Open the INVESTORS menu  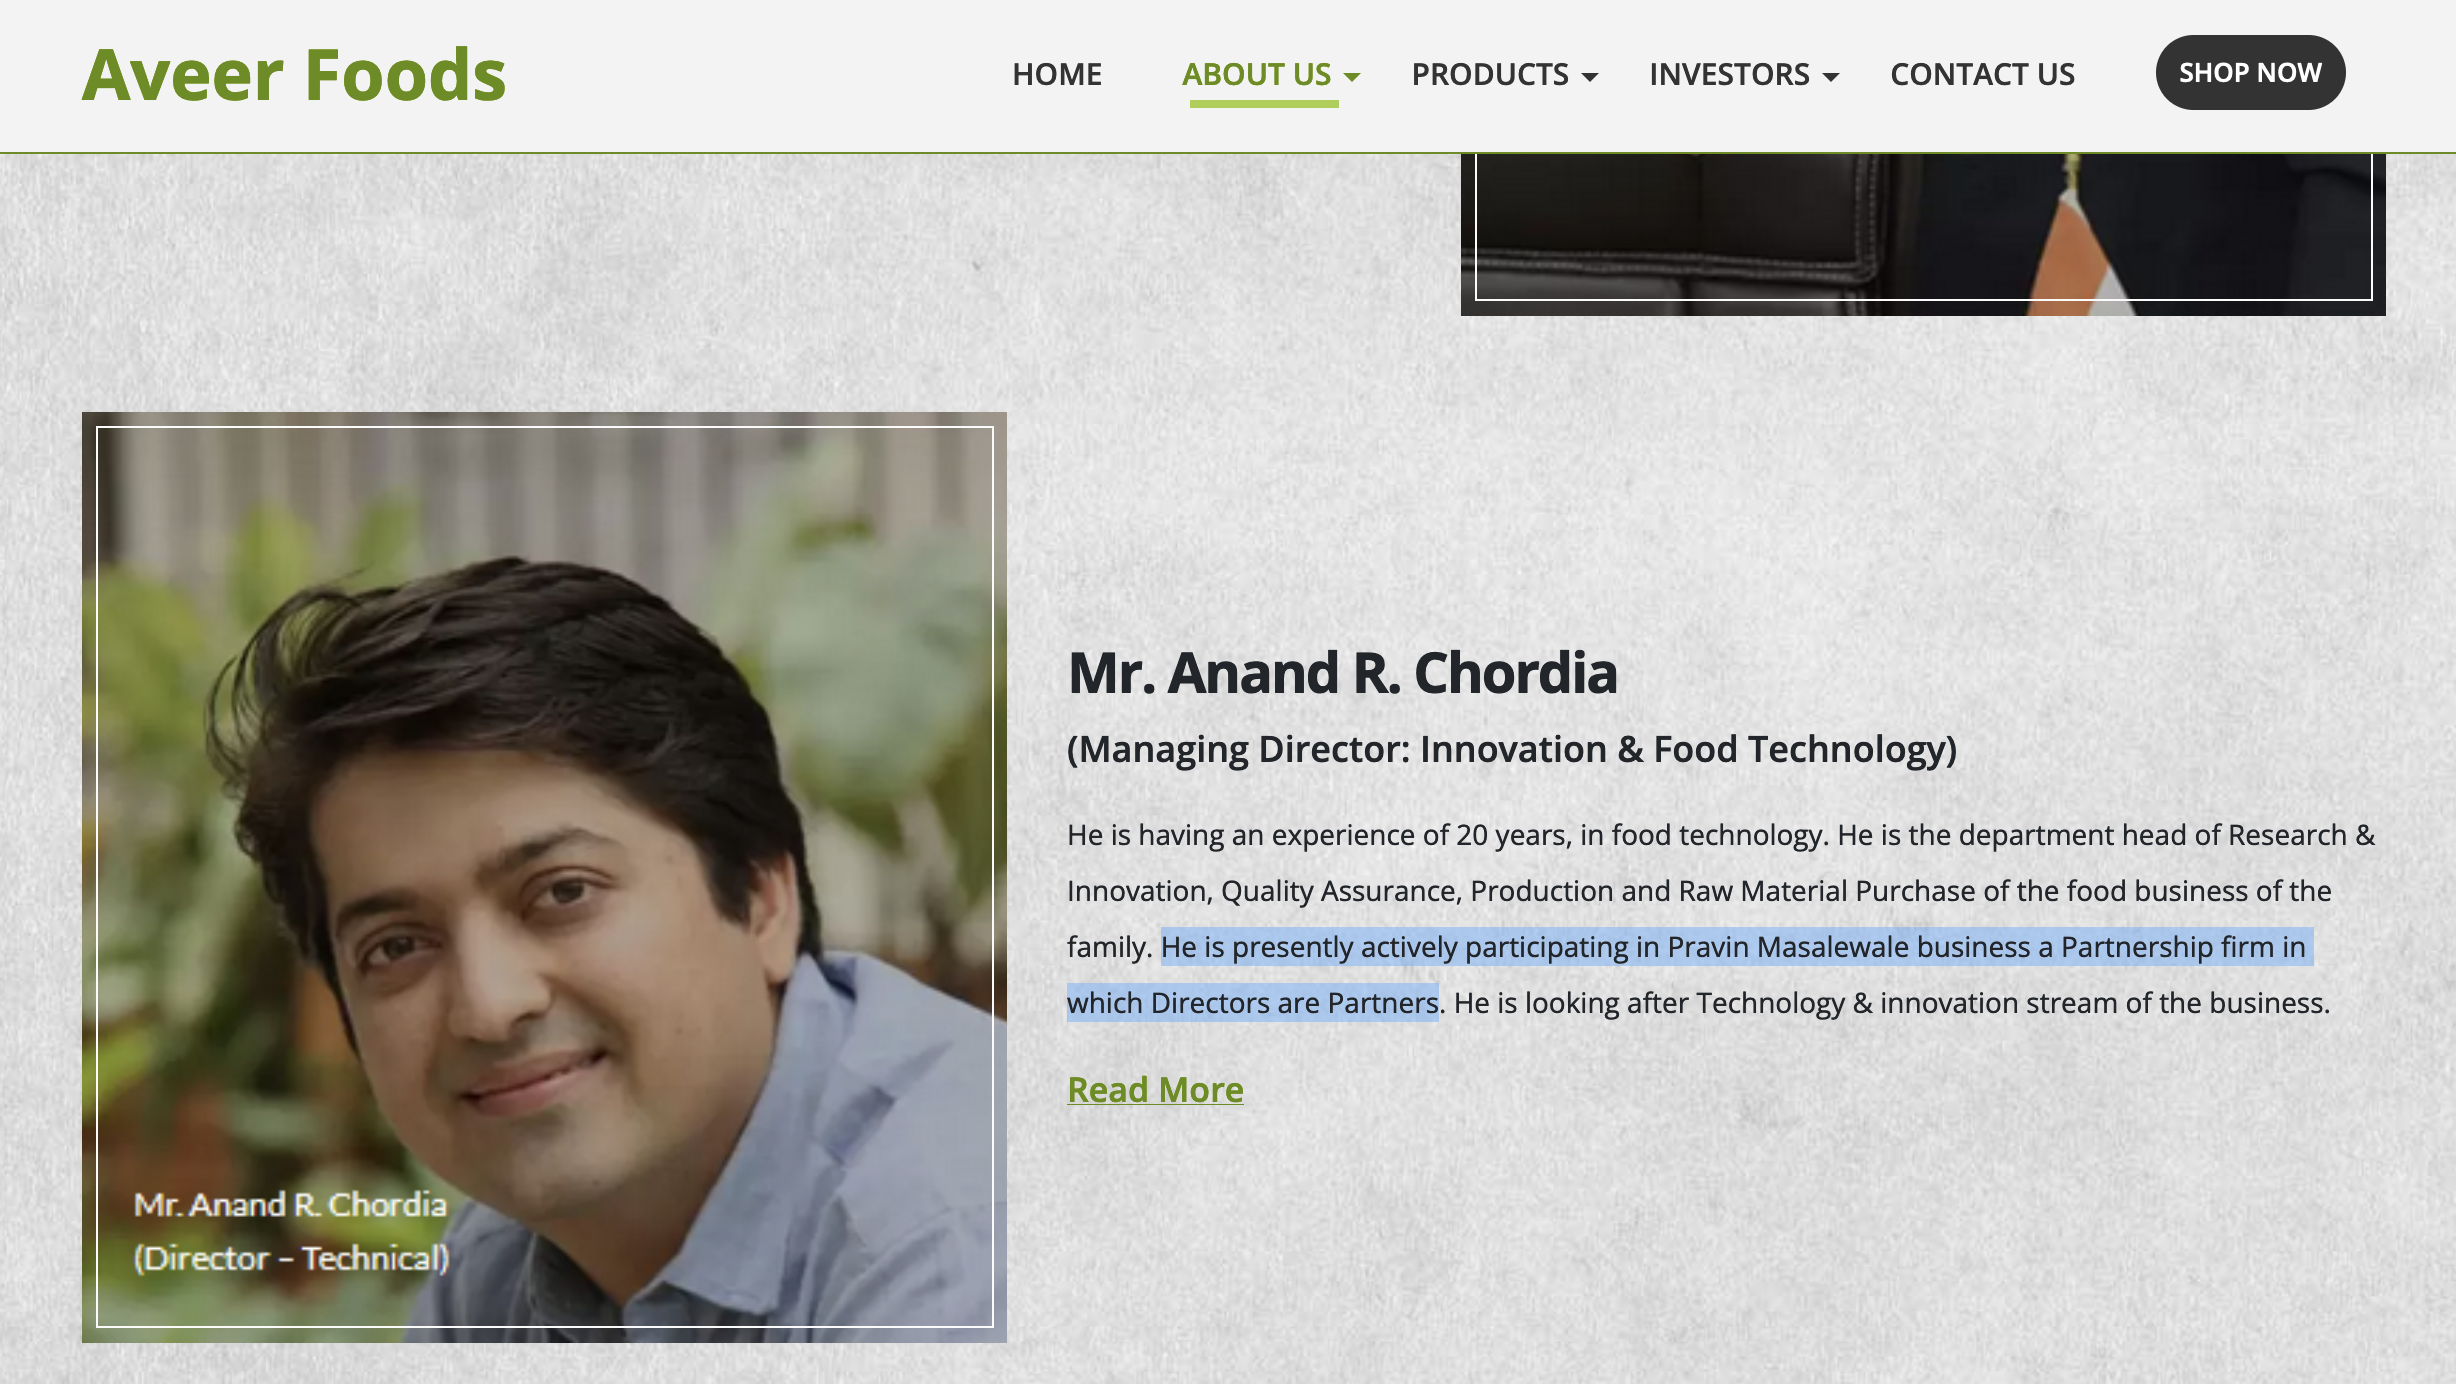tap(1729, 74)
